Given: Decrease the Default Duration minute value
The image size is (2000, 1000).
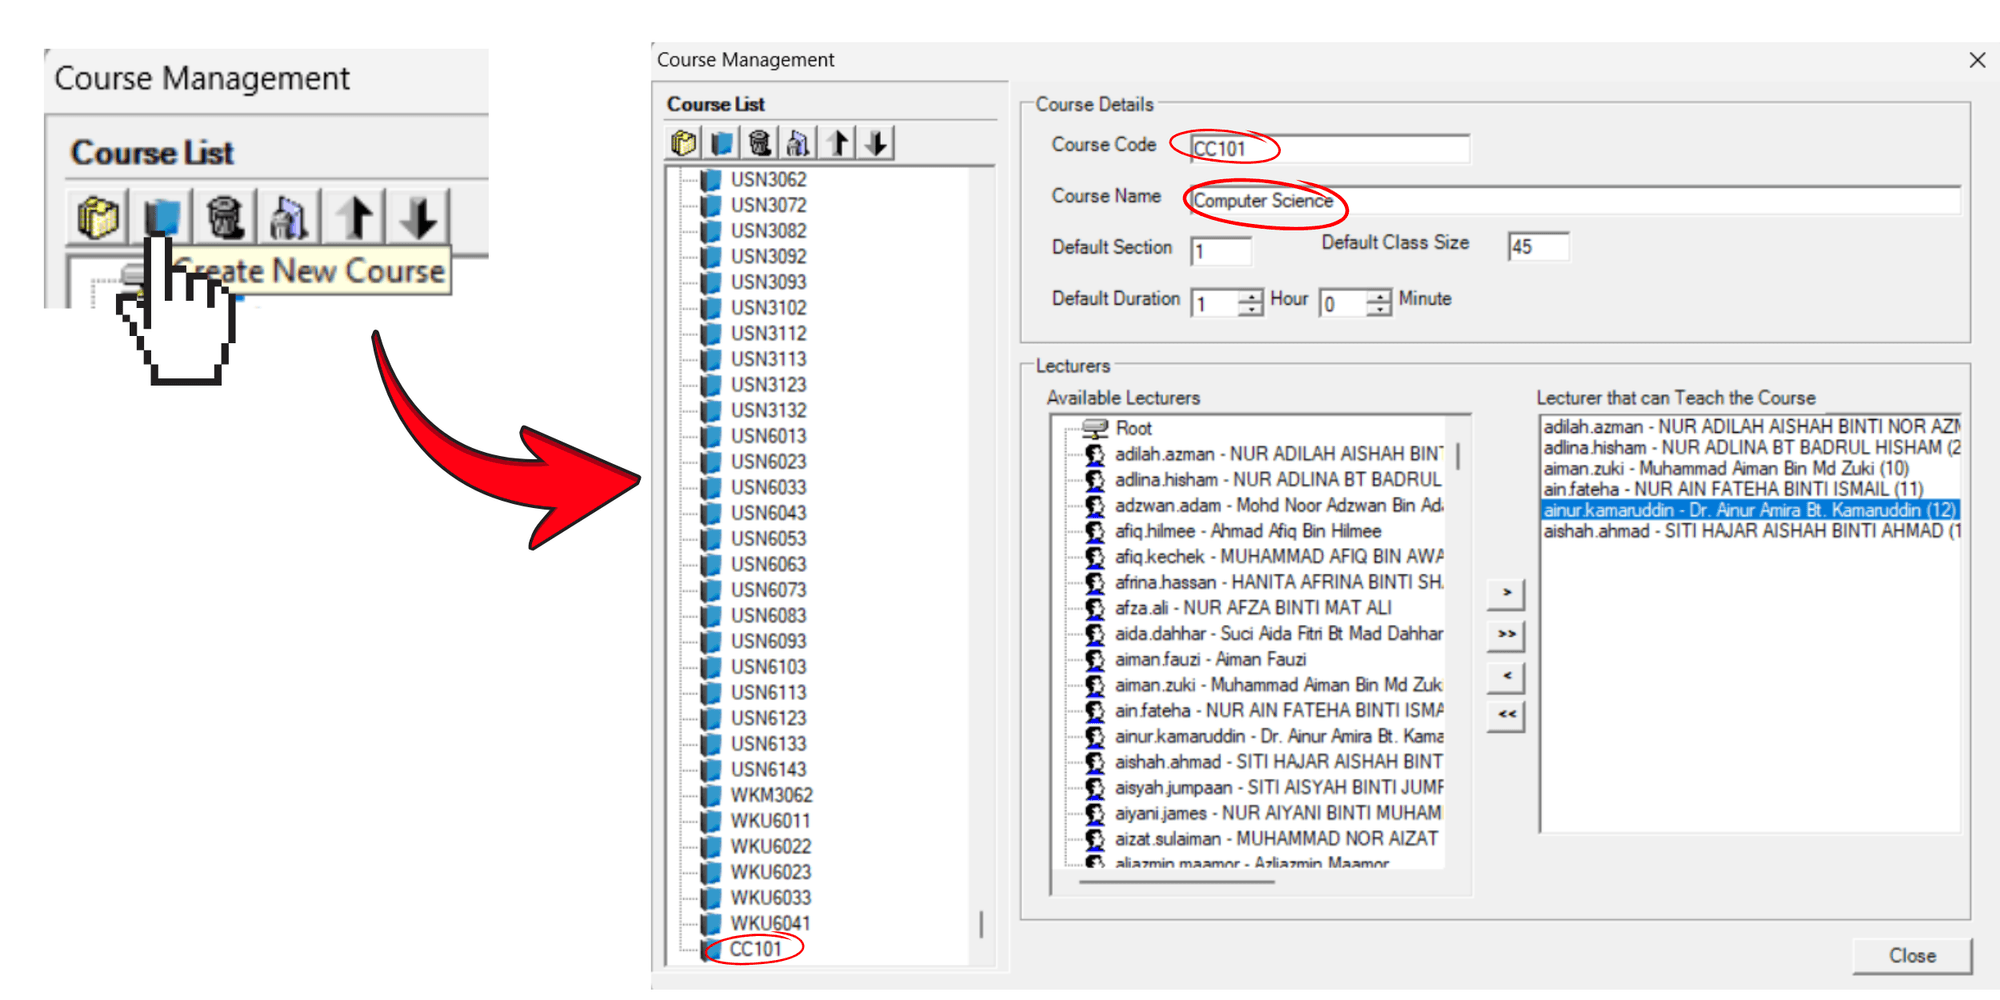Looking at the screenshot, I should point(1379,310).
